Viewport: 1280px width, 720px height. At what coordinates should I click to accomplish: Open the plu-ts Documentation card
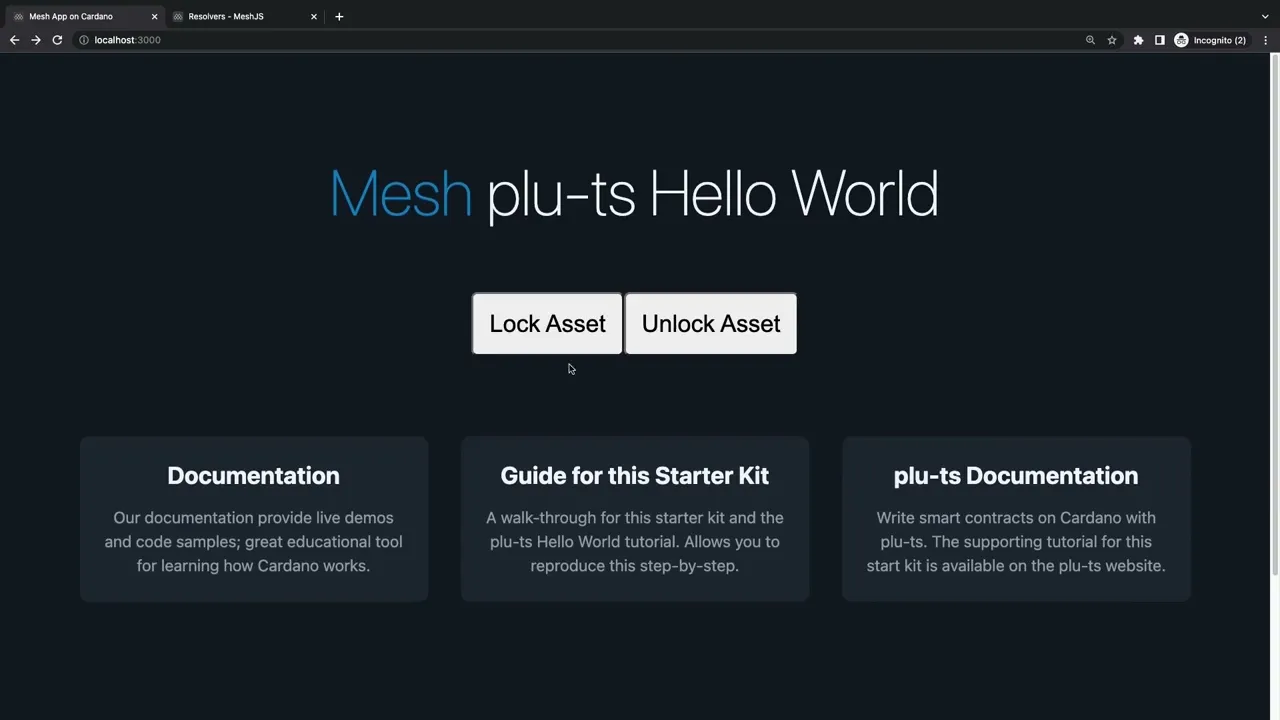[1016, 518]
